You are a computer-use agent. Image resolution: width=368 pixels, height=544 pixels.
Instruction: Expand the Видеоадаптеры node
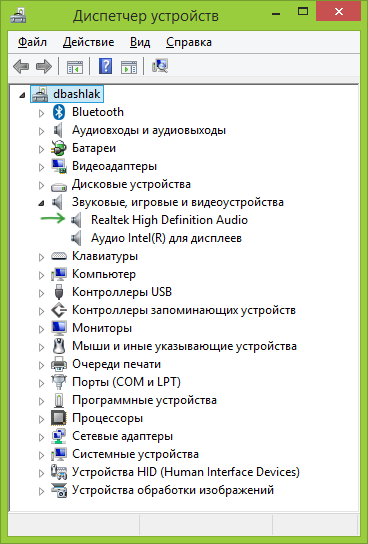(x=41, y=167)
